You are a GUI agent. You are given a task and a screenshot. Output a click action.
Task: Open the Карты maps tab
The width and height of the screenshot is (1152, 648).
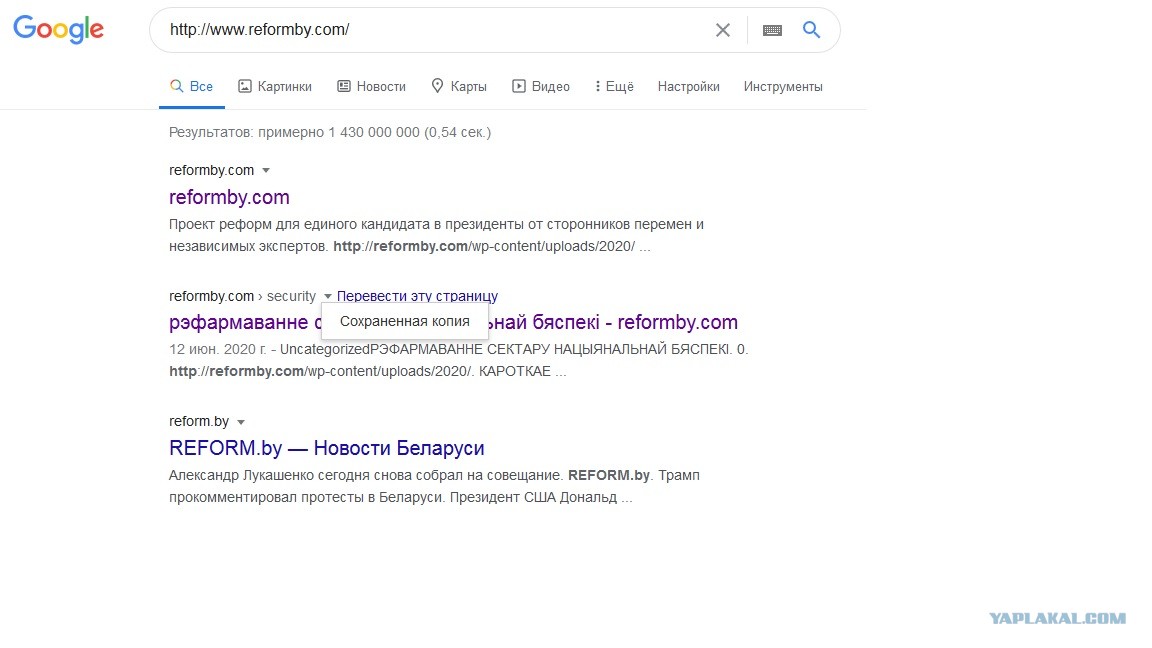click(458, 87)
